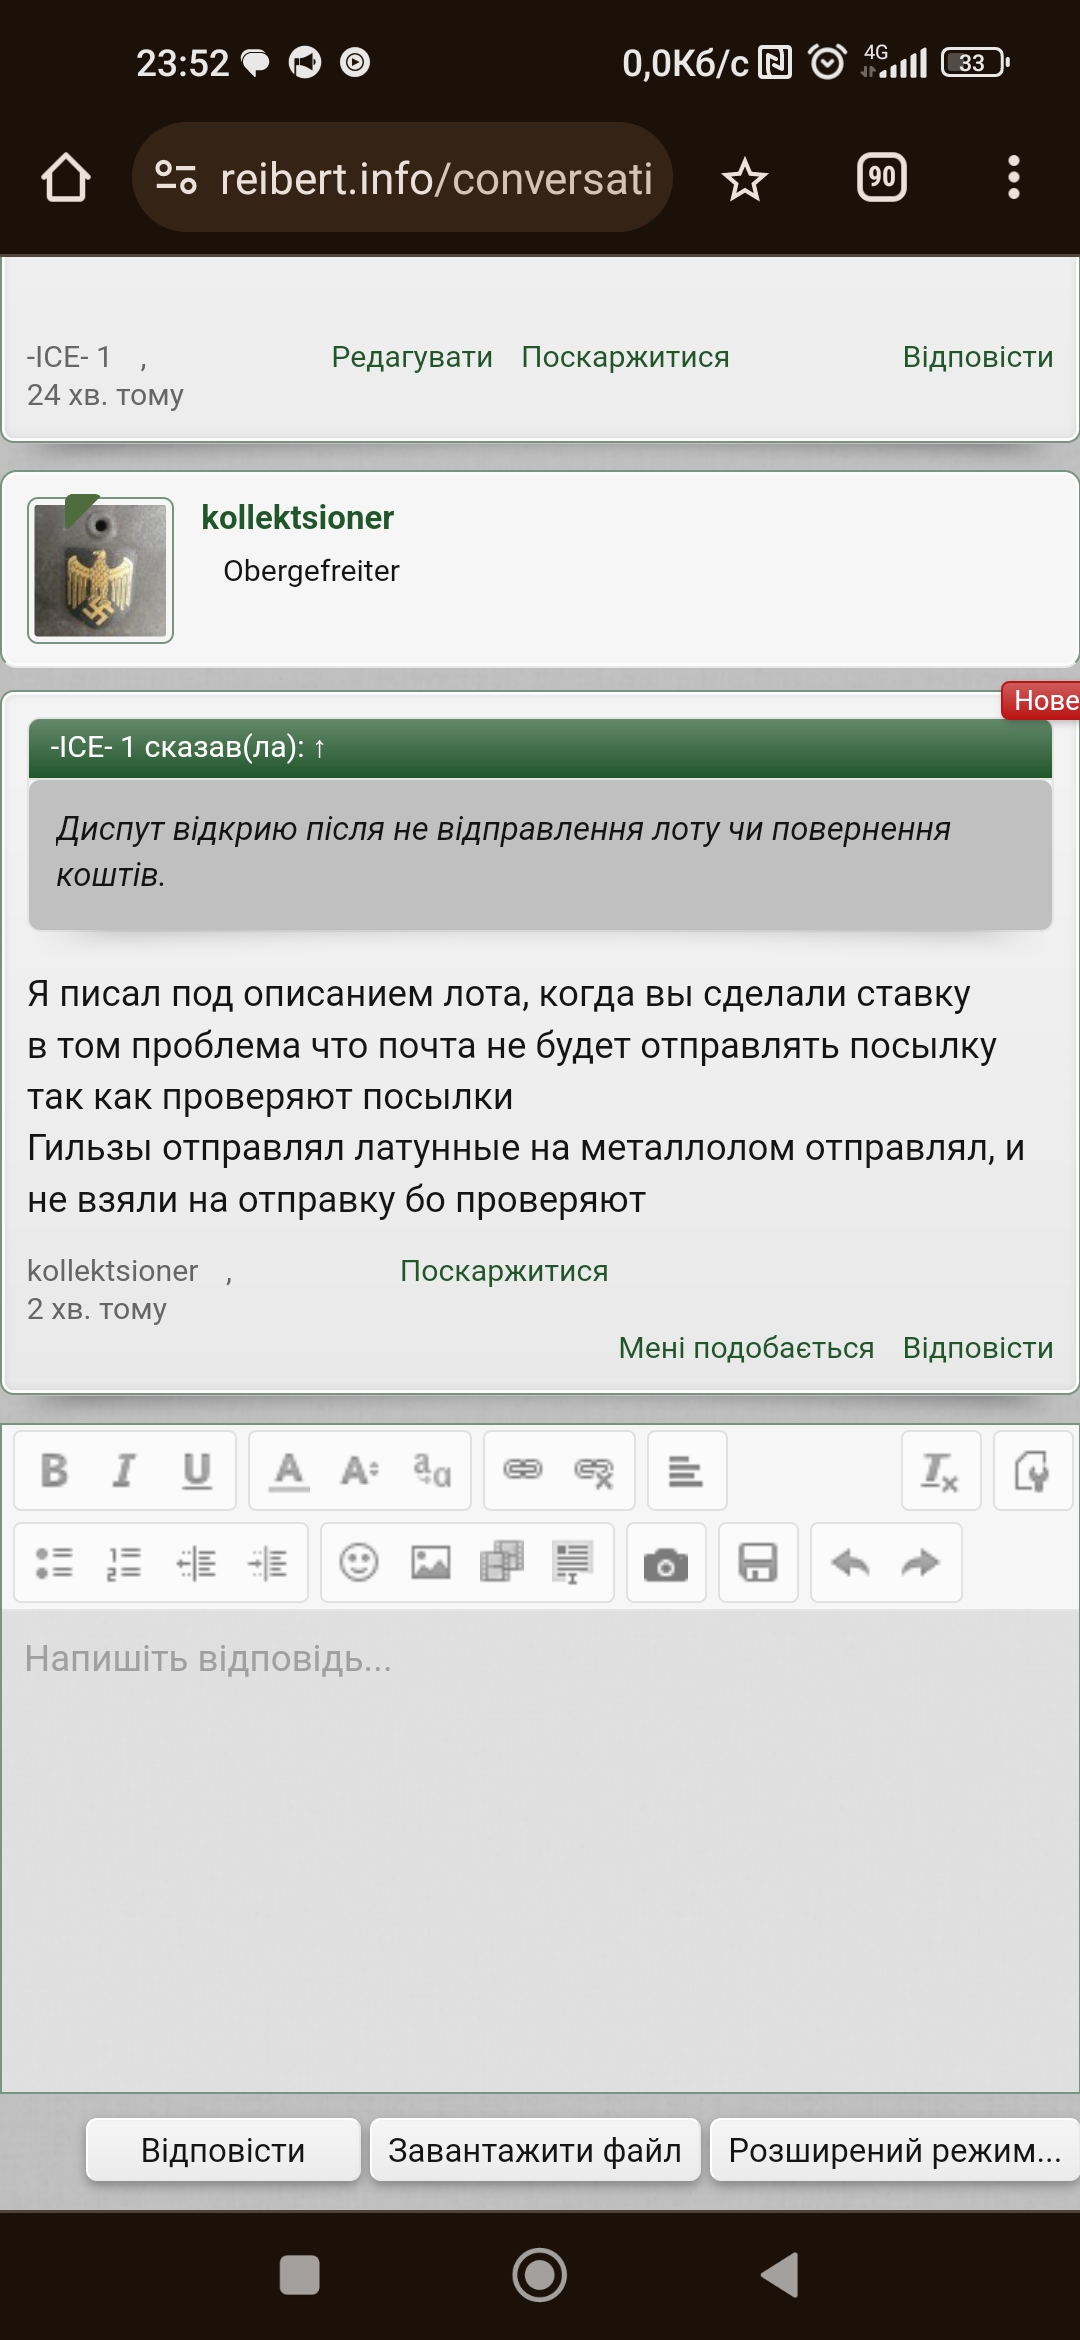Image resolution: width=1080 pixels, height=2340 pixels.
Task: Tap the reibert.info address bar URL
Action: pyautogui.click(x=436, y=179)
